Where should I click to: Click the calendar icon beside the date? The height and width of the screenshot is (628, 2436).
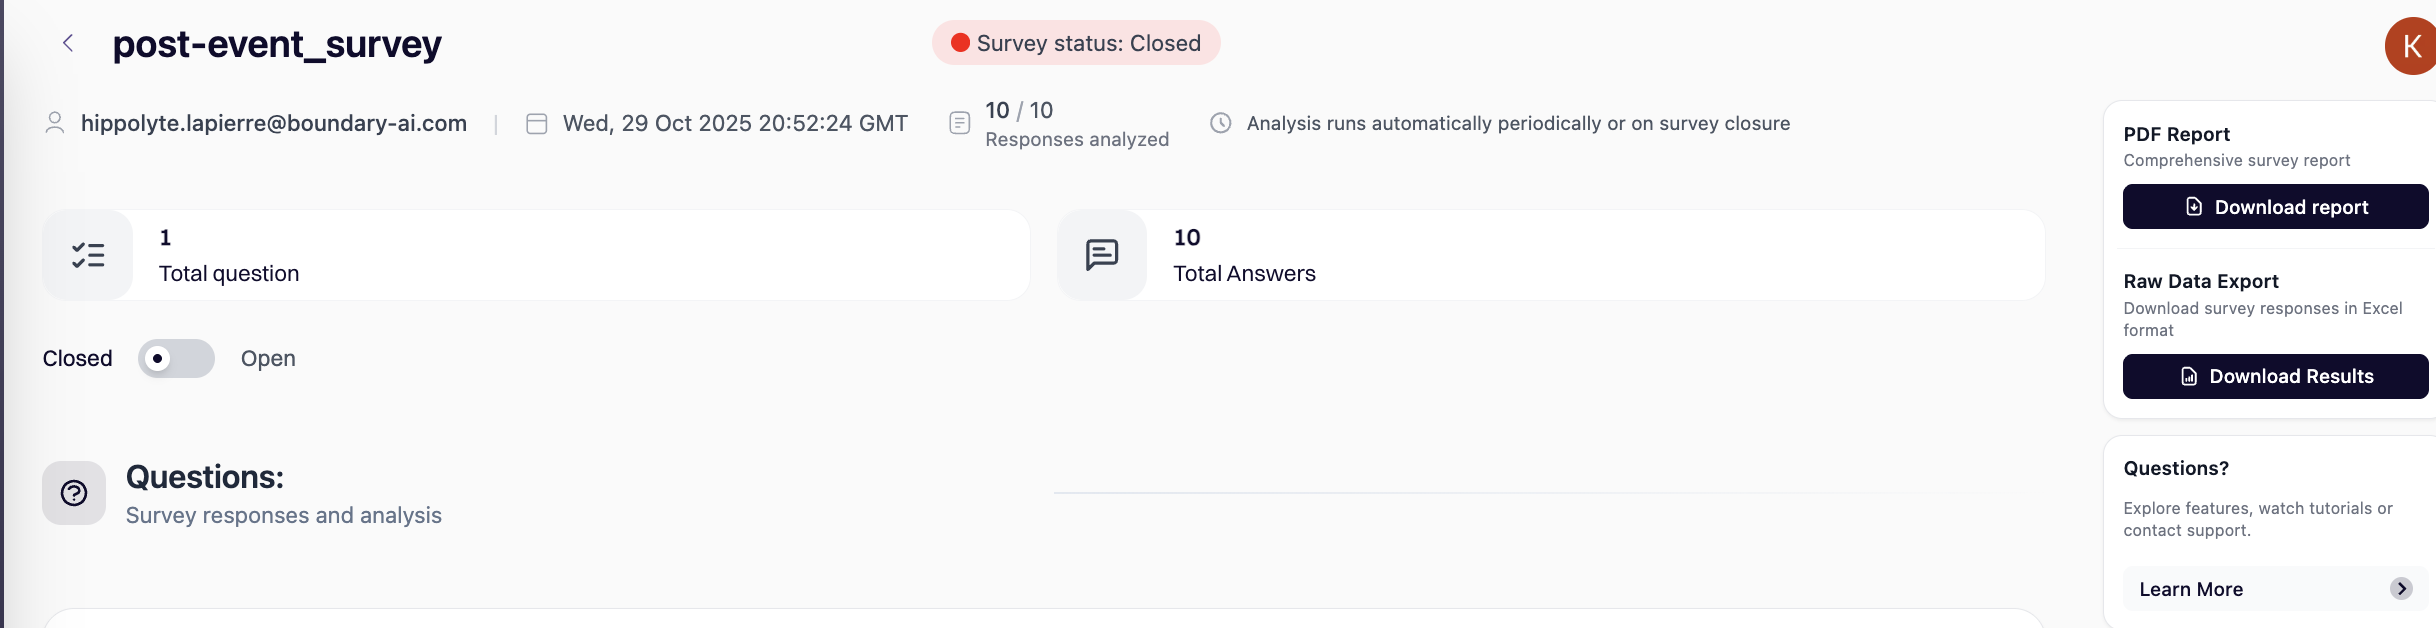pos(537,124)
